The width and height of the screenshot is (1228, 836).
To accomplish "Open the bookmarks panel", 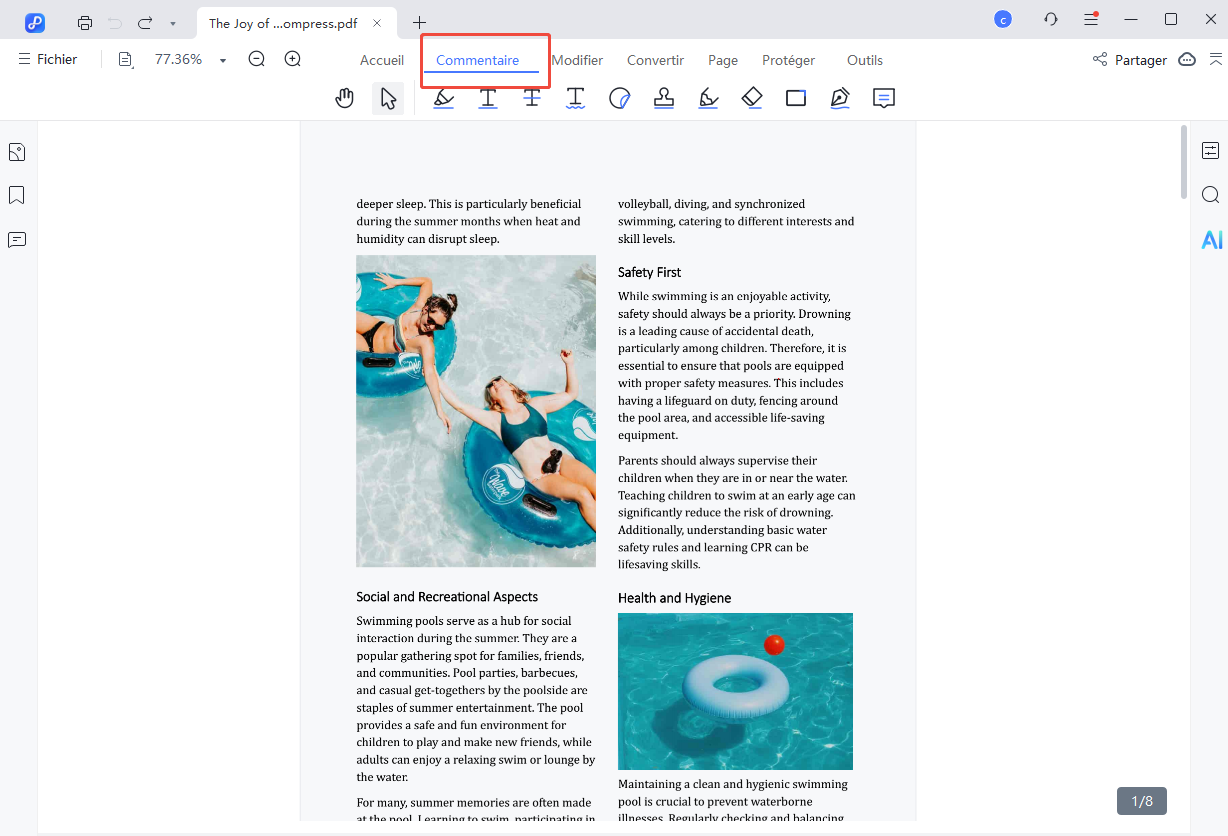I will click(x=17, y=195).
